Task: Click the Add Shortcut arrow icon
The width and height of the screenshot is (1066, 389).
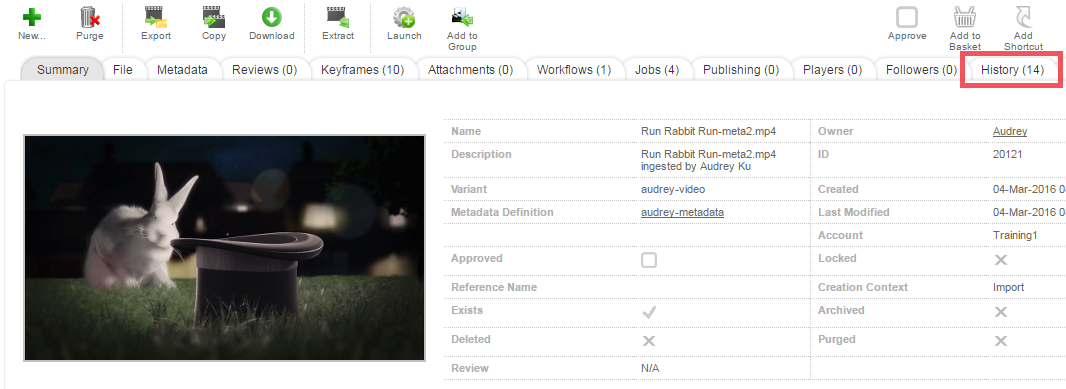Action: [1022, 16]
